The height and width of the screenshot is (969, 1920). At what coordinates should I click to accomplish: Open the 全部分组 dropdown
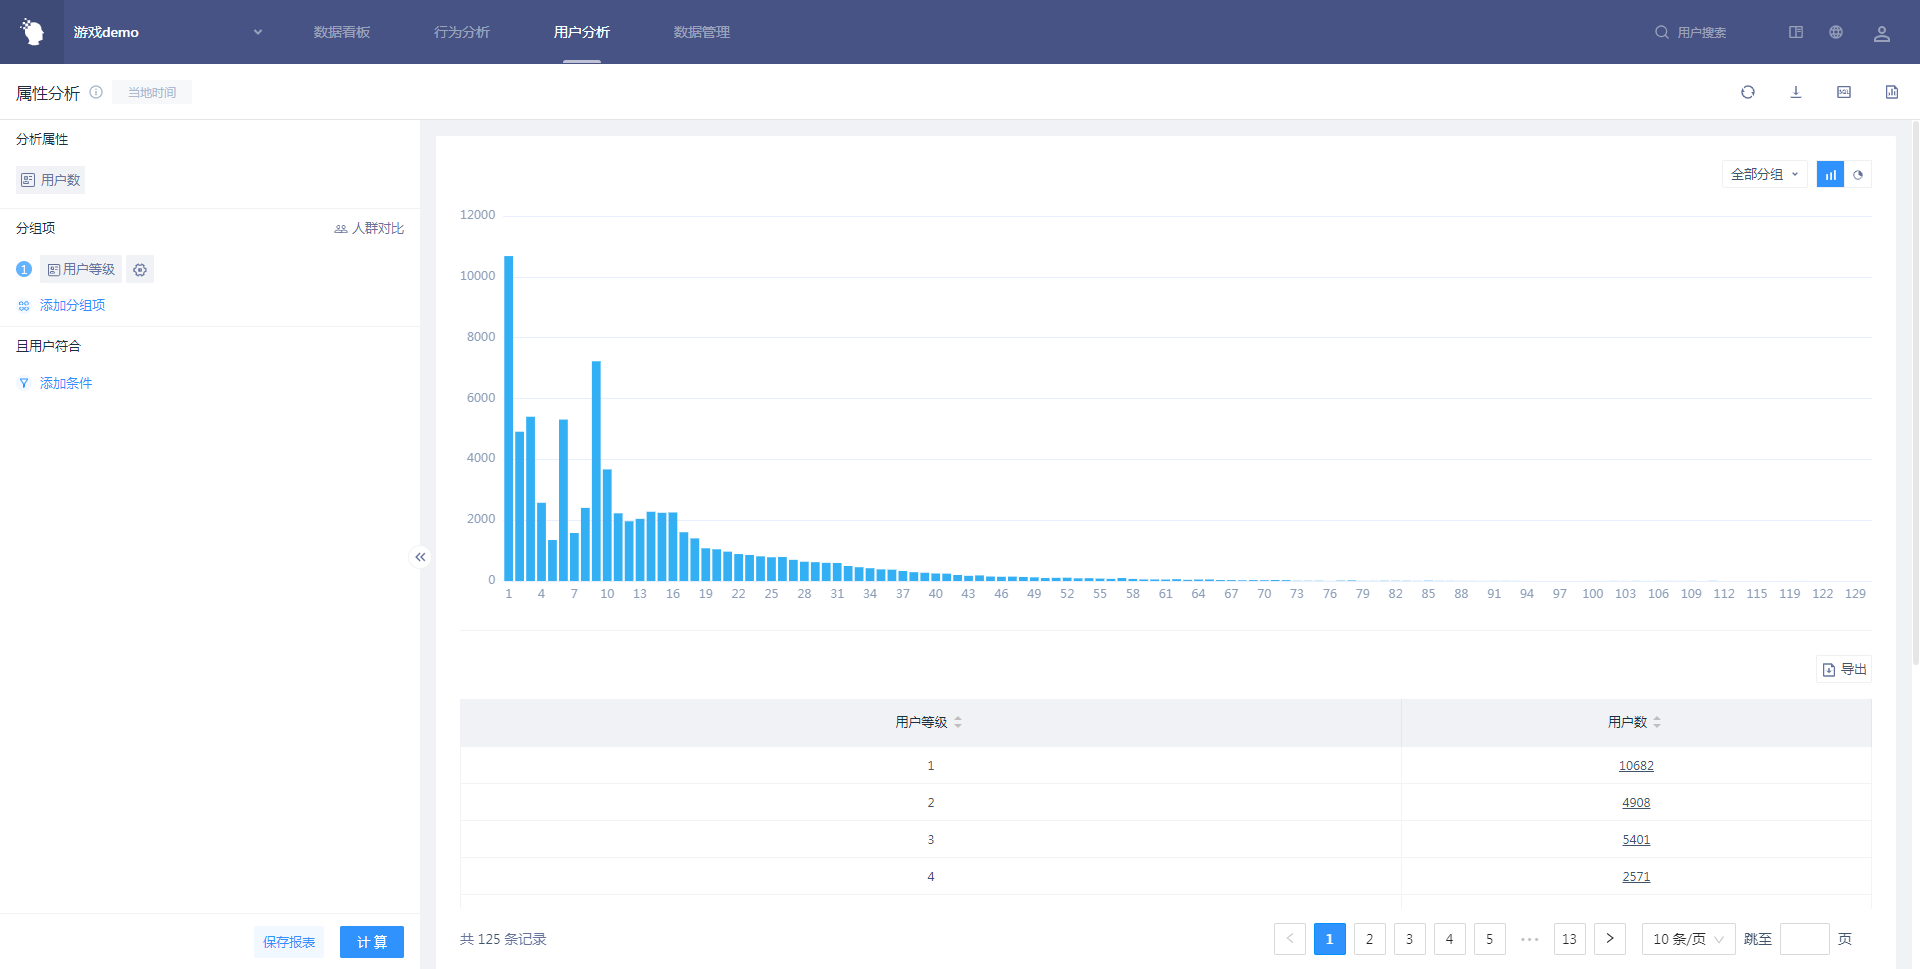(1764, 174)
